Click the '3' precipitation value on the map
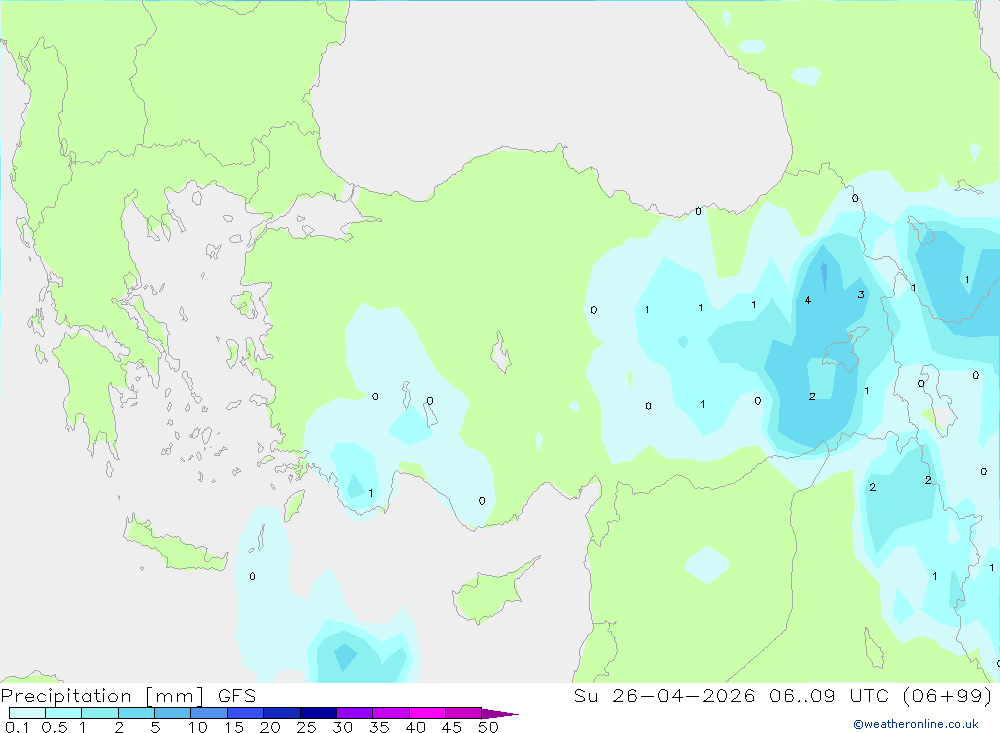Screen dimensions: 1000x733 click(x=861, y=294)
